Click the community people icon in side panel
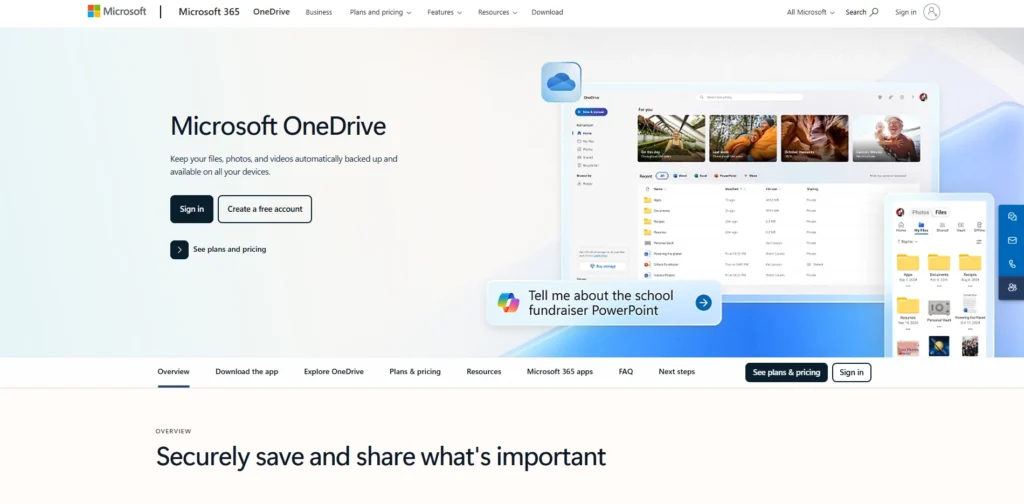This screenshot has height=504, width=1024. point(1012,287)
